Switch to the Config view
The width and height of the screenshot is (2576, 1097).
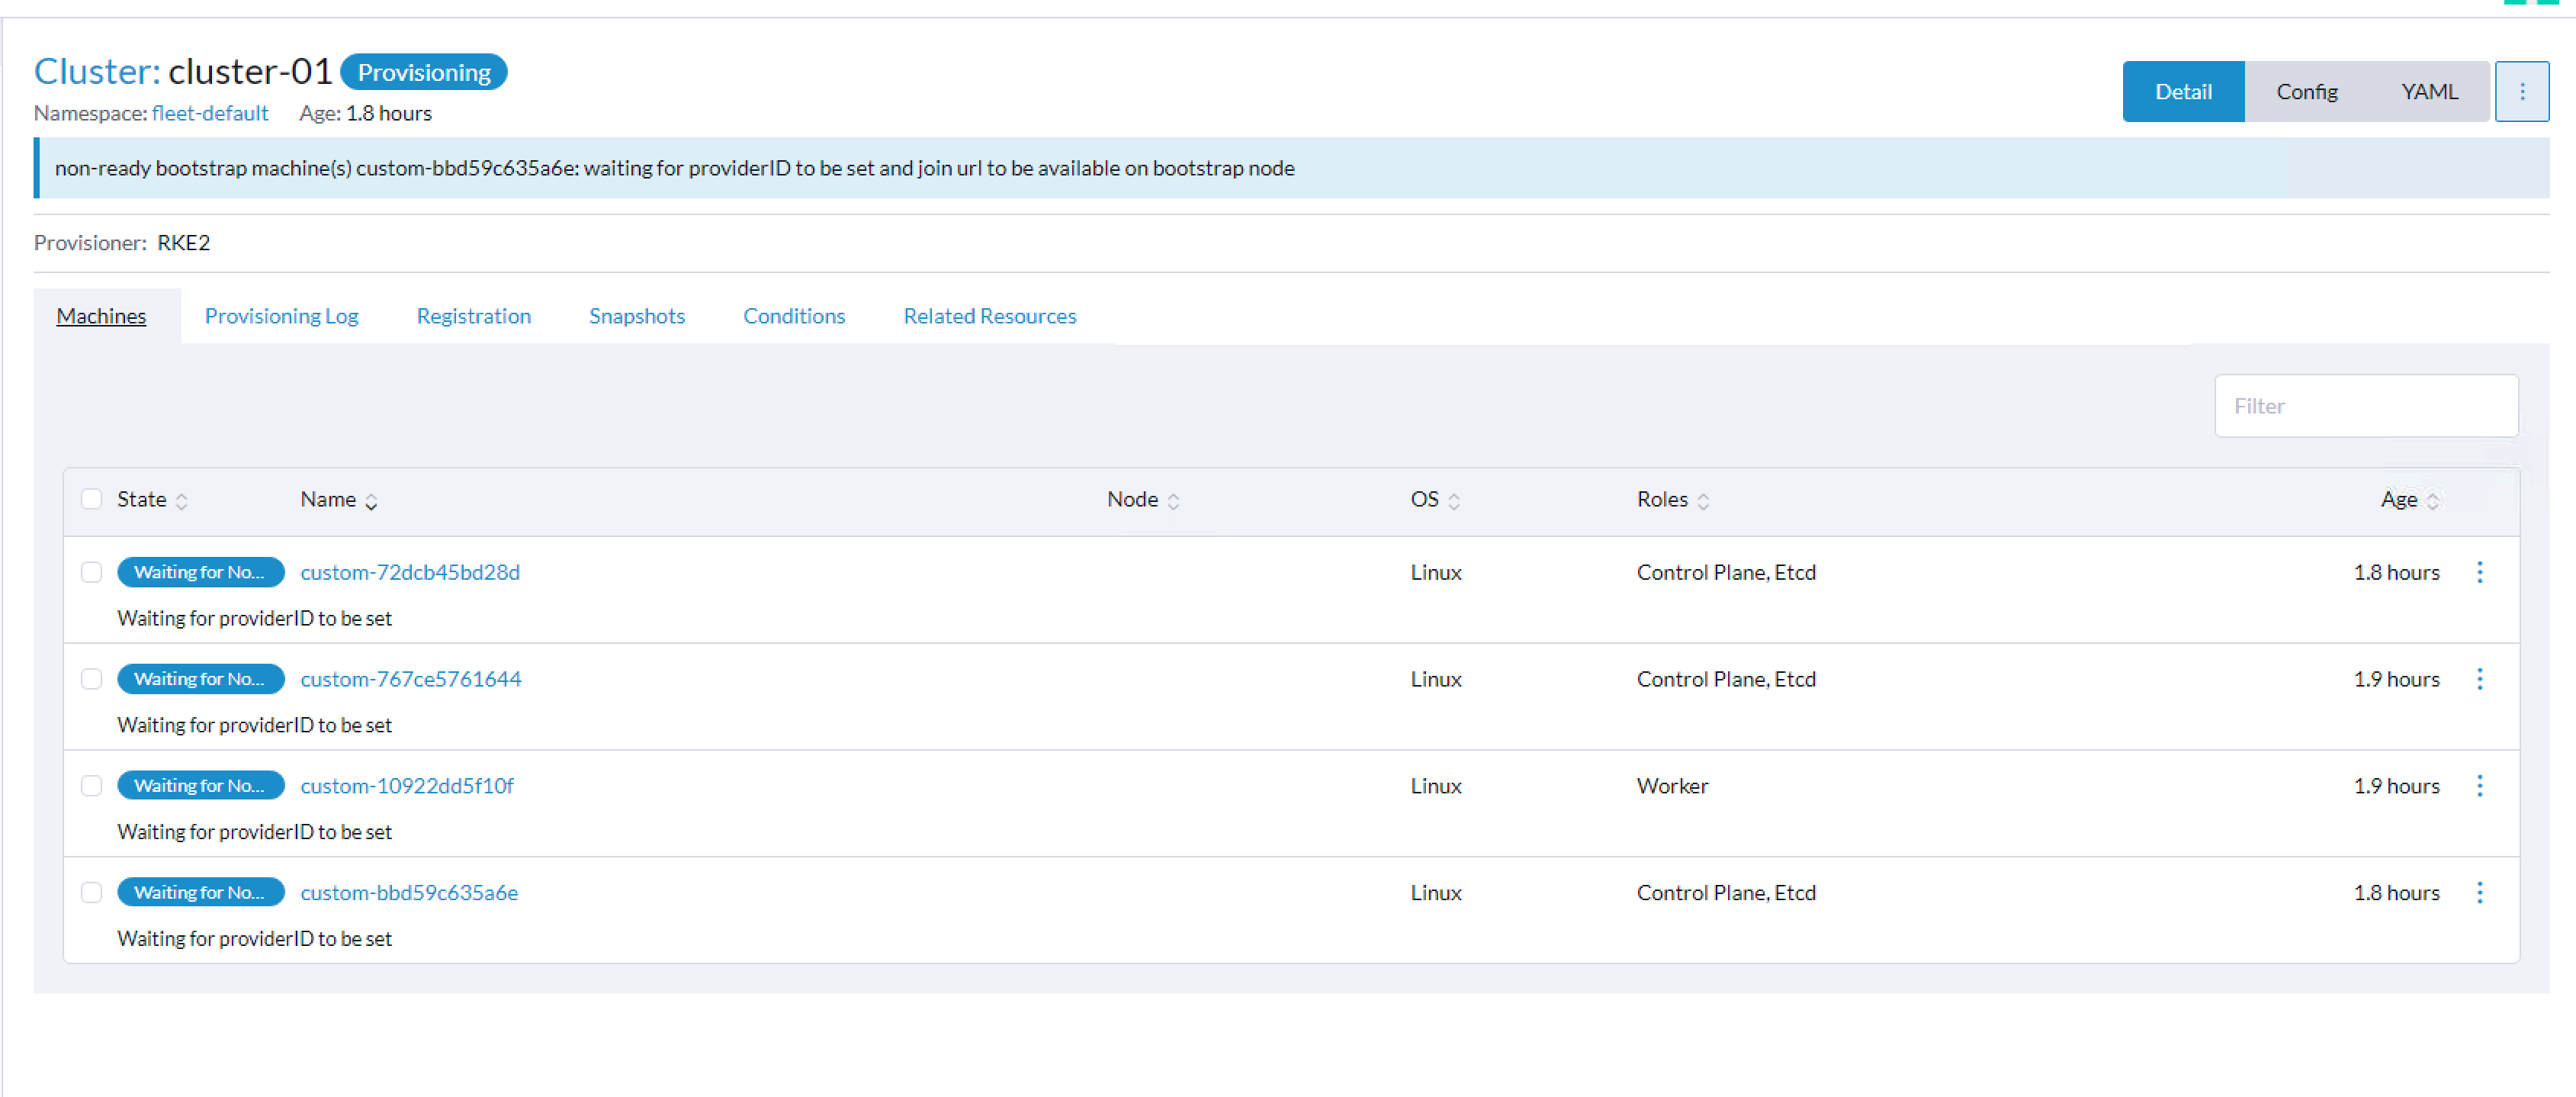[x=2307, y=91]
